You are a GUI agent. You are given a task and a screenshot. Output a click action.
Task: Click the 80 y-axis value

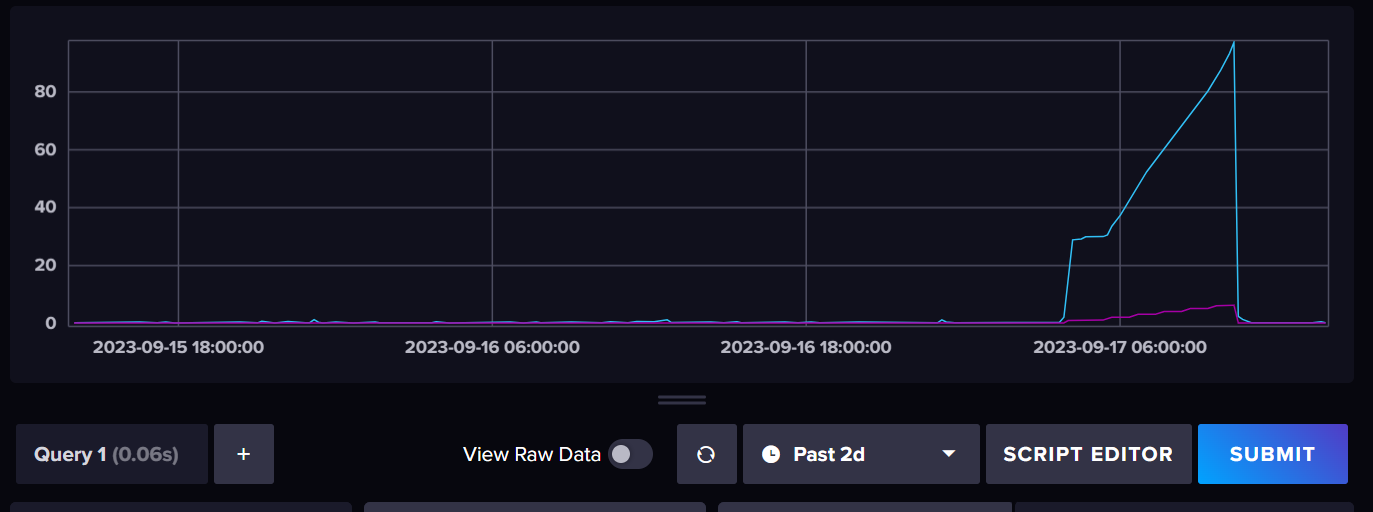[43, 92]
